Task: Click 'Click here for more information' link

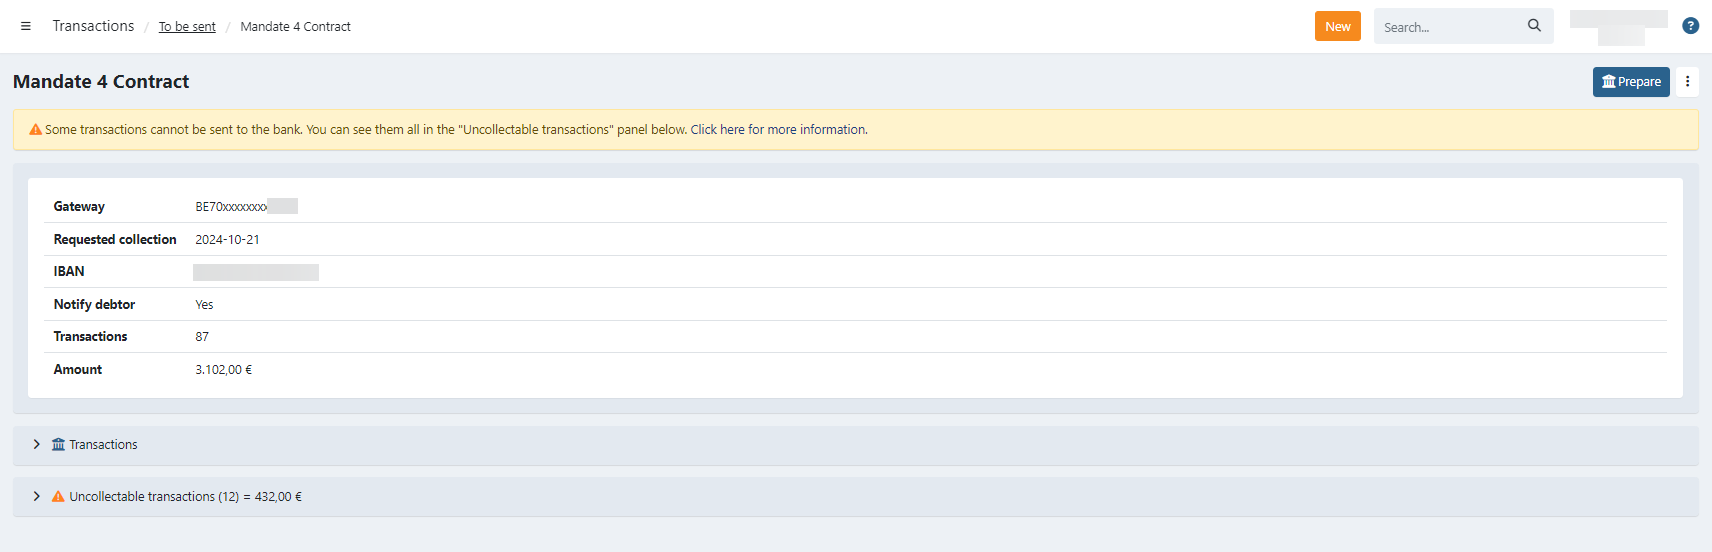Action: 778,130
